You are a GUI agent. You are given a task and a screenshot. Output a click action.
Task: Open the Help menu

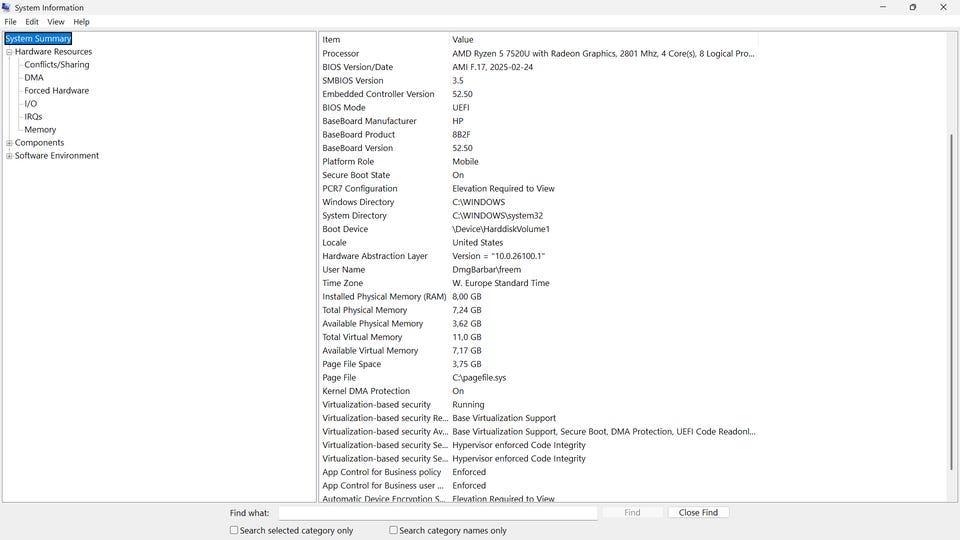(81, 21)
